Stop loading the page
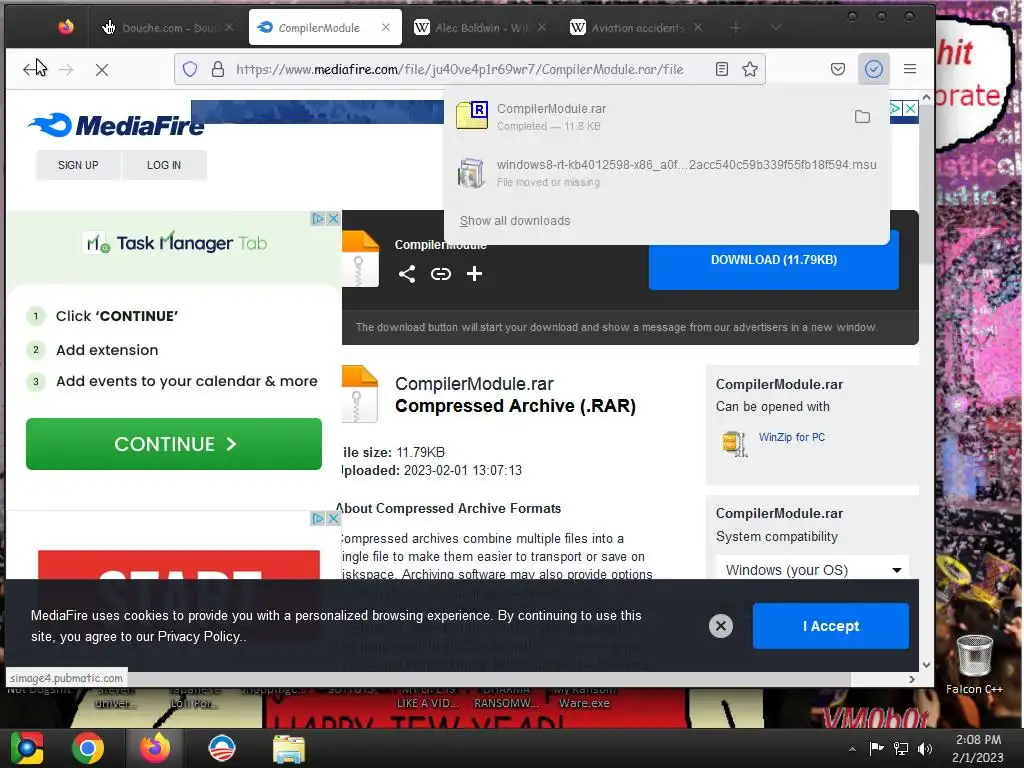 coord(102,69)
